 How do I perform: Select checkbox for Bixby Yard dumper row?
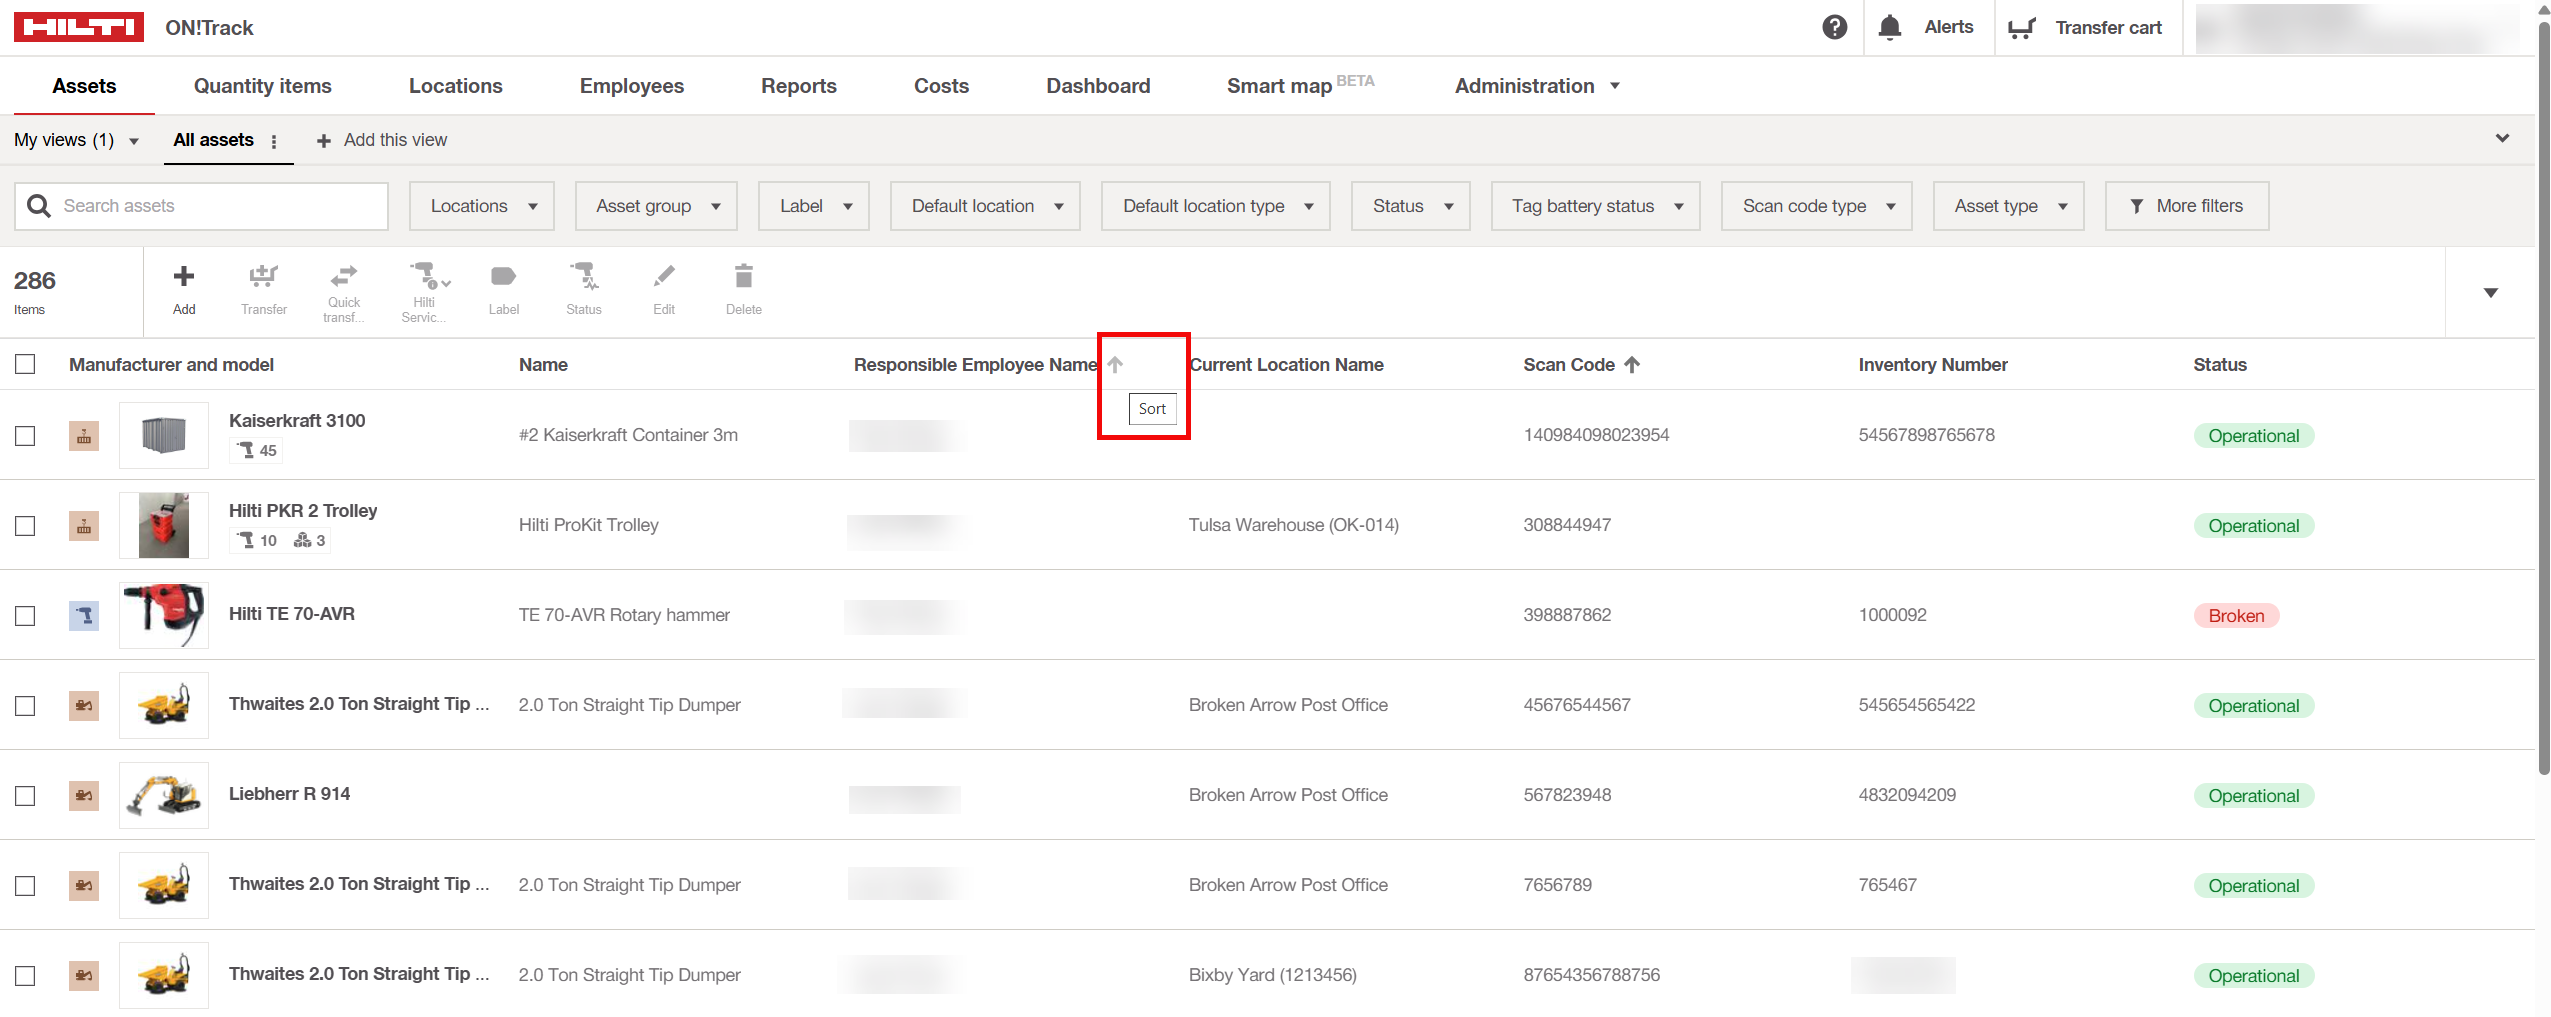[x=25, y=976]
